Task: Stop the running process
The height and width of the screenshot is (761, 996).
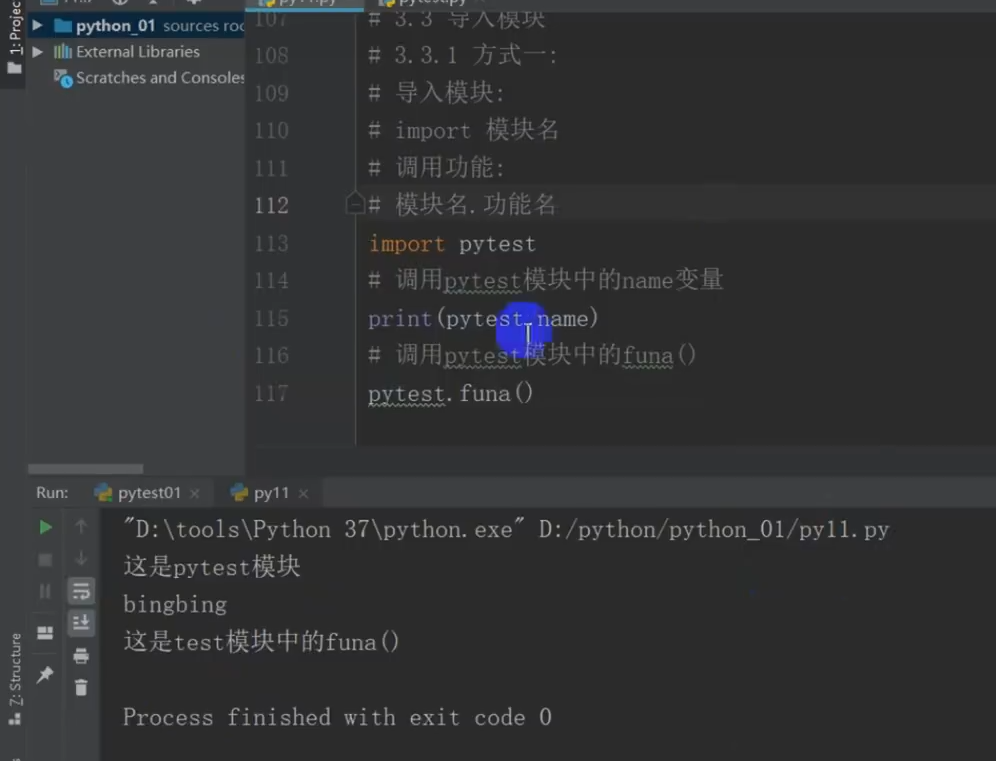Action: (x=44, y=560)
